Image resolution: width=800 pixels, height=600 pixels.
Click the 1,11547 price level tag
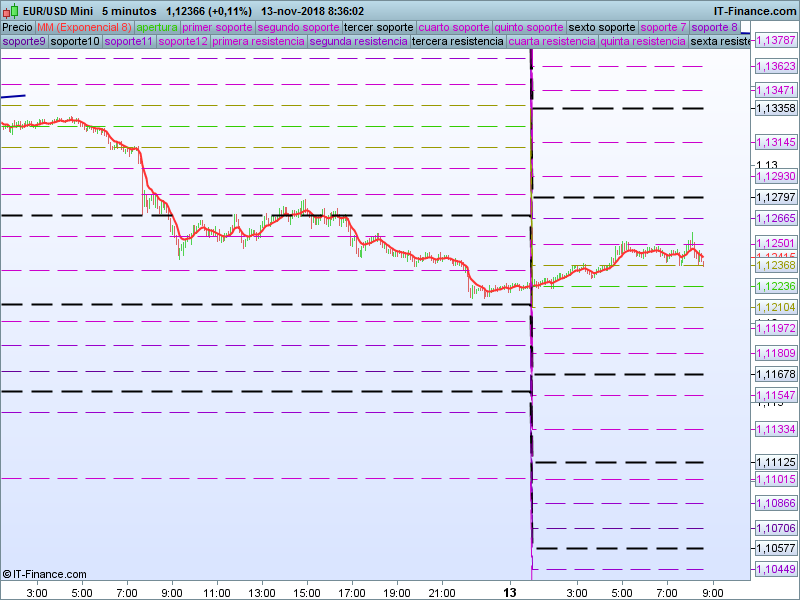(776, 395)
